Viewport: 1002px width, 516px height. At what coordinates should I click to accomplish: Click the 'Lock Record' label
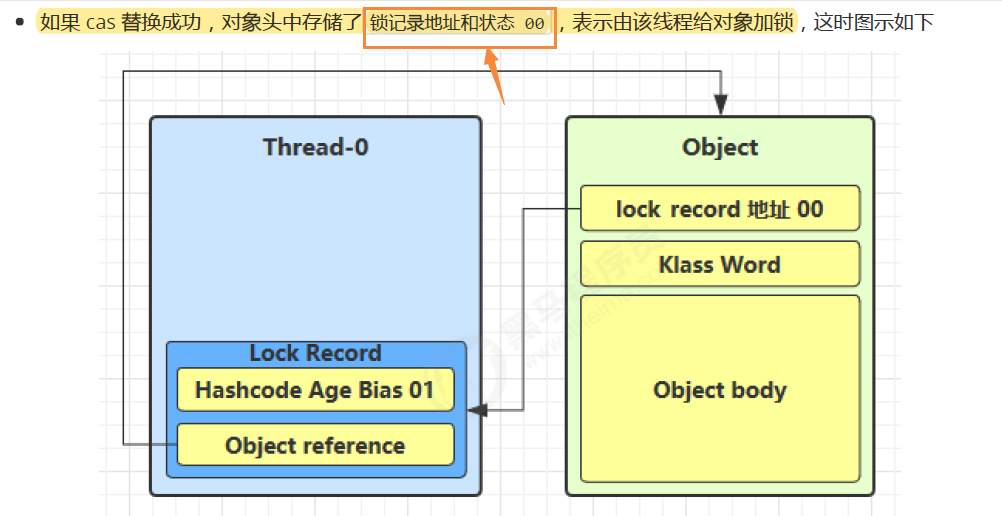pos(315,353)
